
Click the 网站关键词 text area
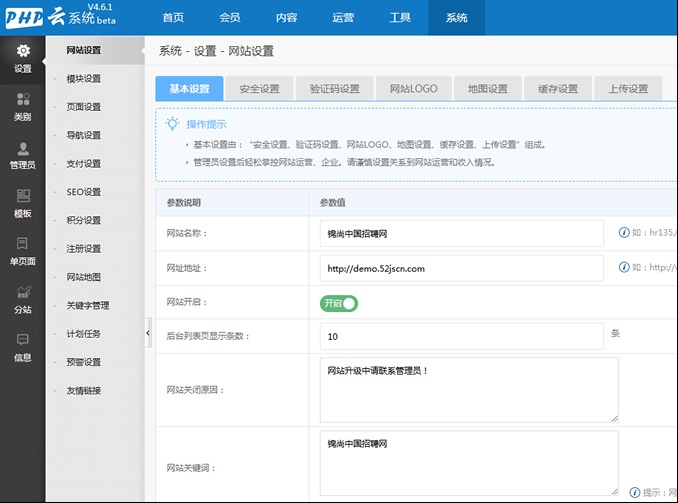[x=469, y=463]
